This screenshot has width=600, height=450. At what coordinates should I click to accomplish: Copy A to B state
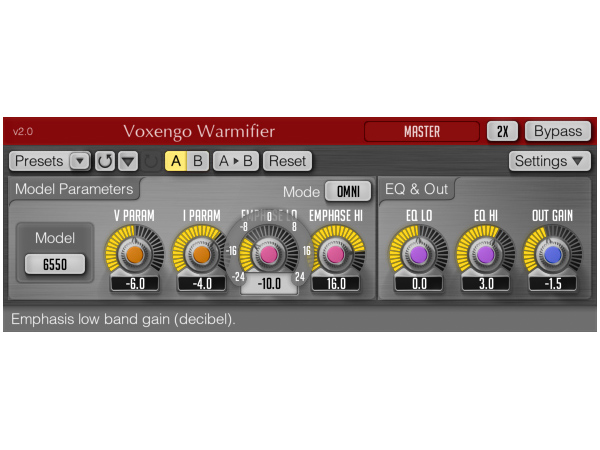236,161
